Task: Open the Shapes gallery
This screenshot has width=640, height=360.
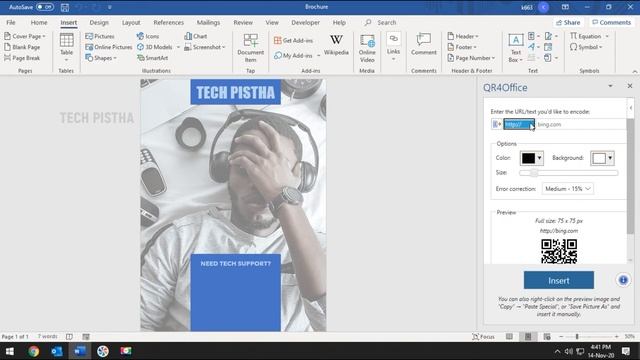Action: pyautogui.click(x=101, y=58)
